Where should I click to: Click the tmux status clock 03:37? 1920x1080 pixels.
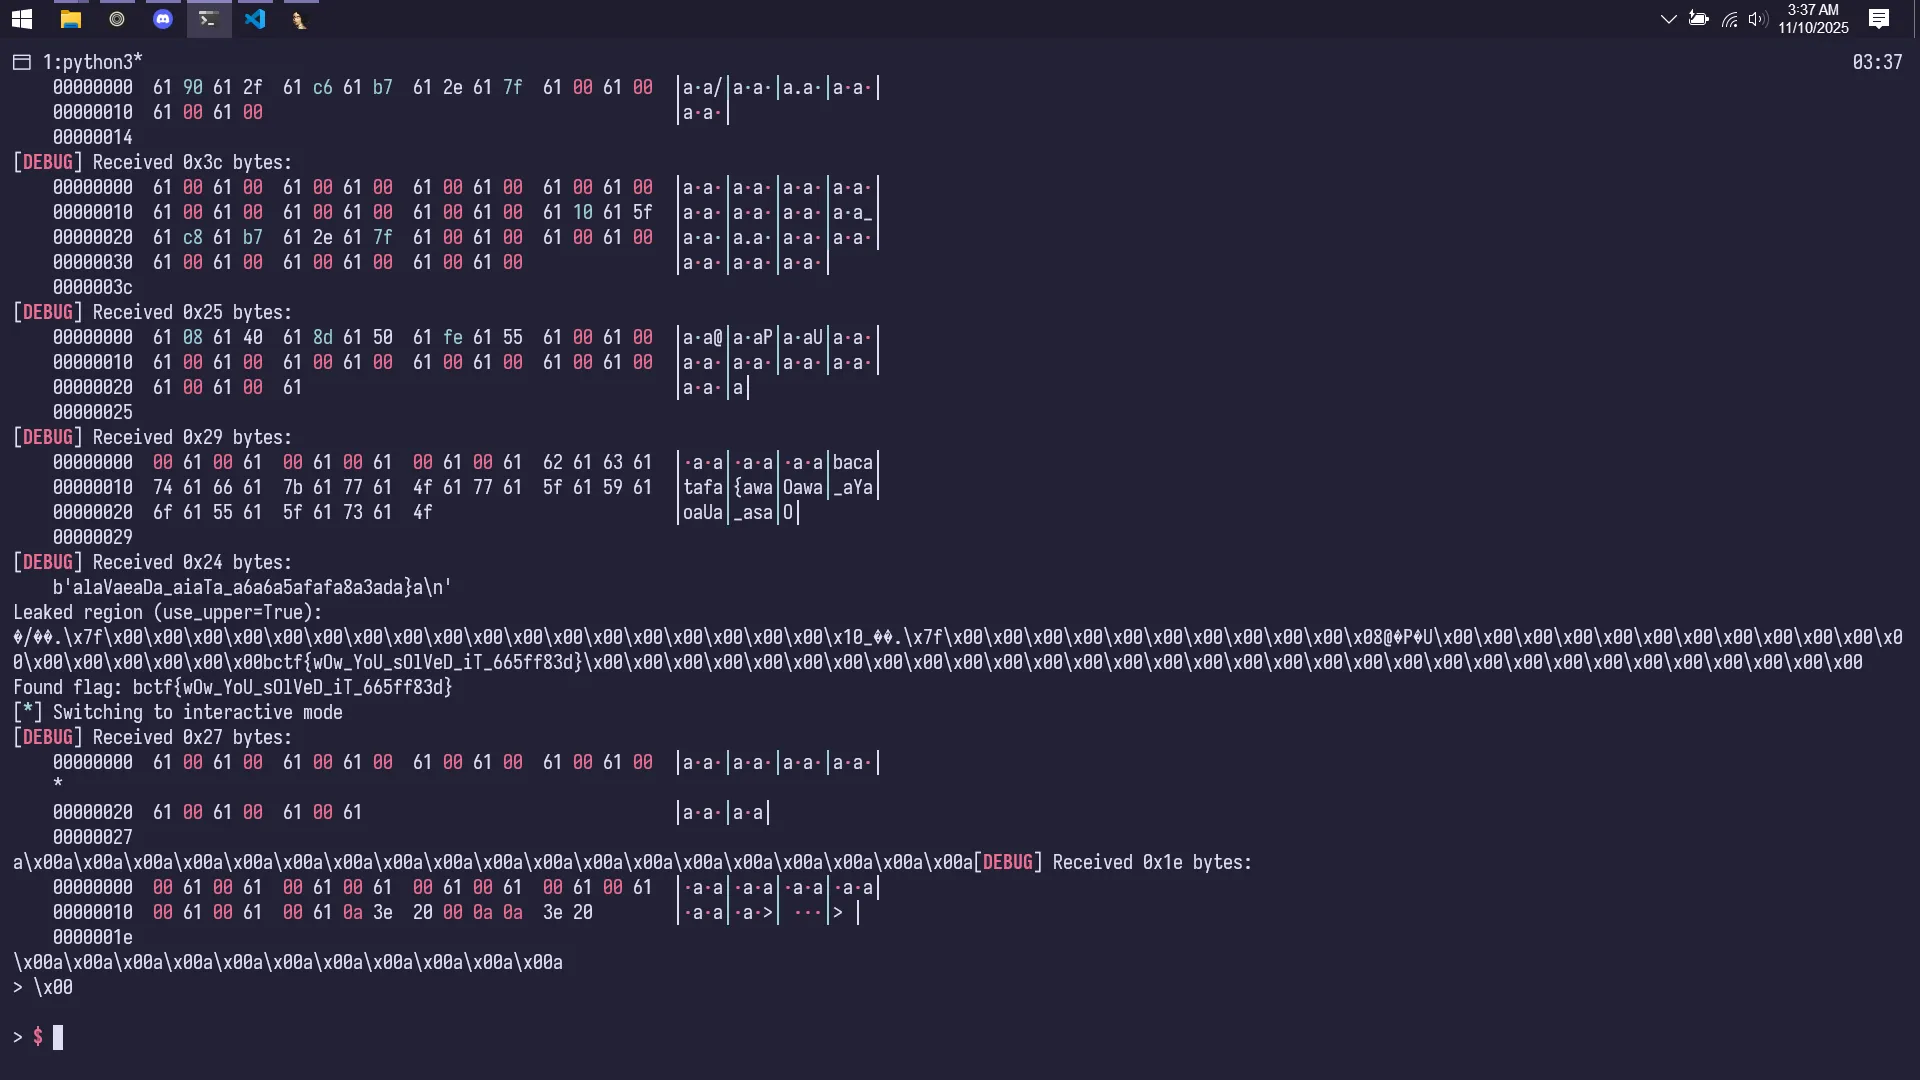(1877, 62)
